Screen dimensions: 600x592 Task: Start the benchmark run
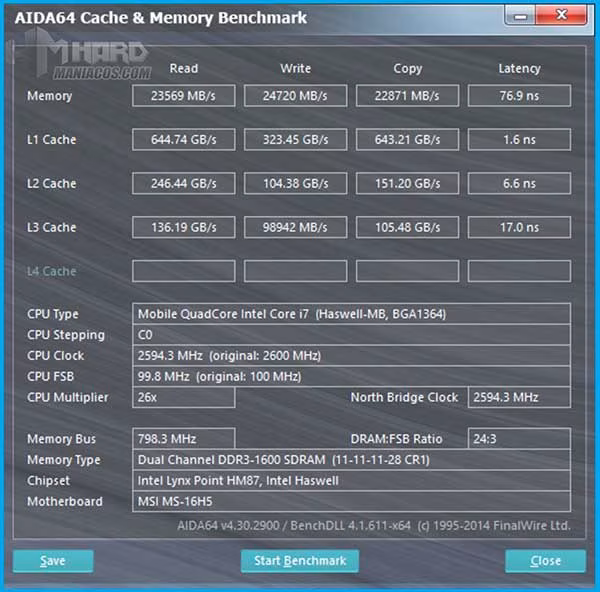[x=300, y=561]
